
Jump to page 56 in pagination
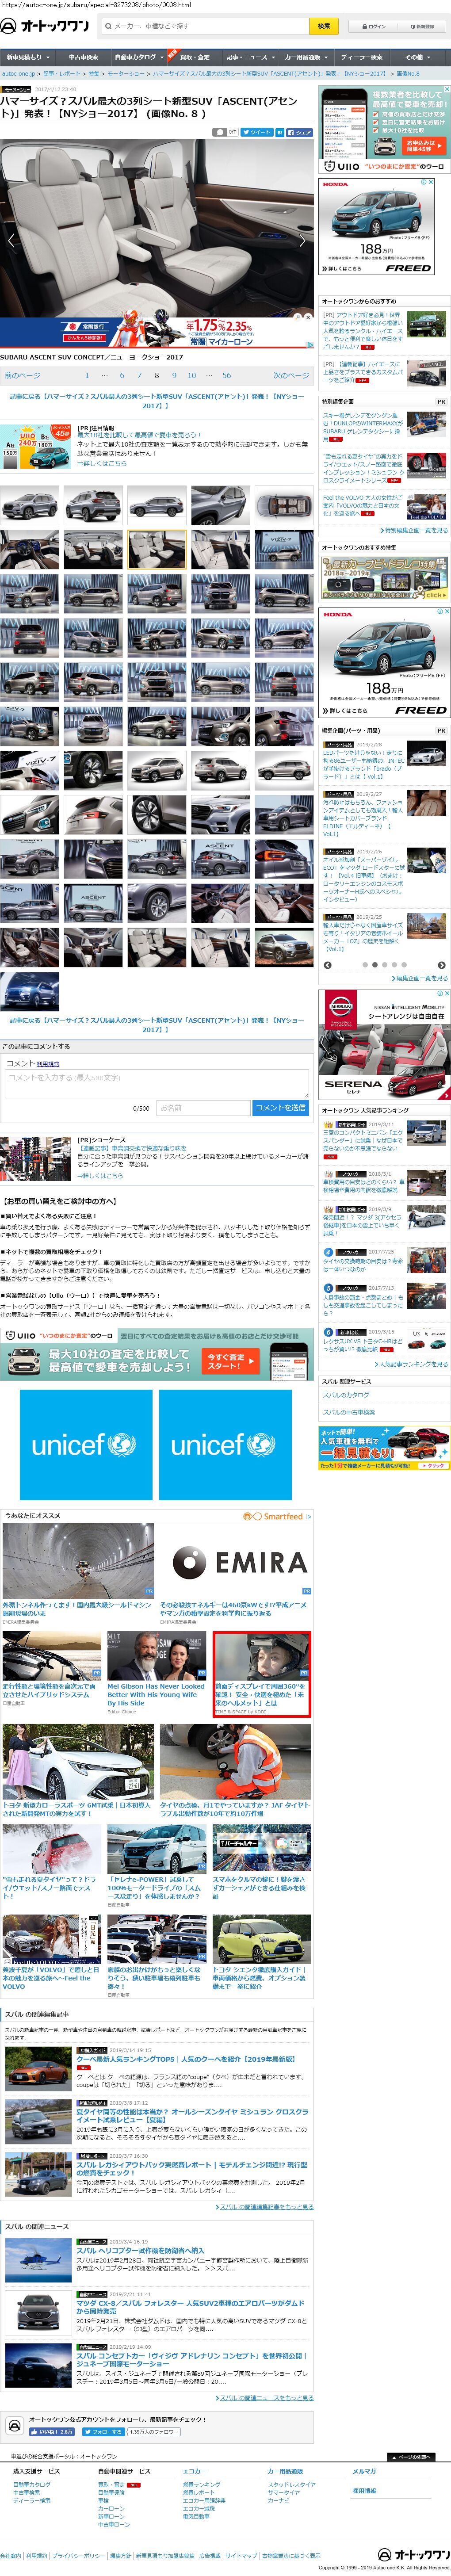point(226,375)
